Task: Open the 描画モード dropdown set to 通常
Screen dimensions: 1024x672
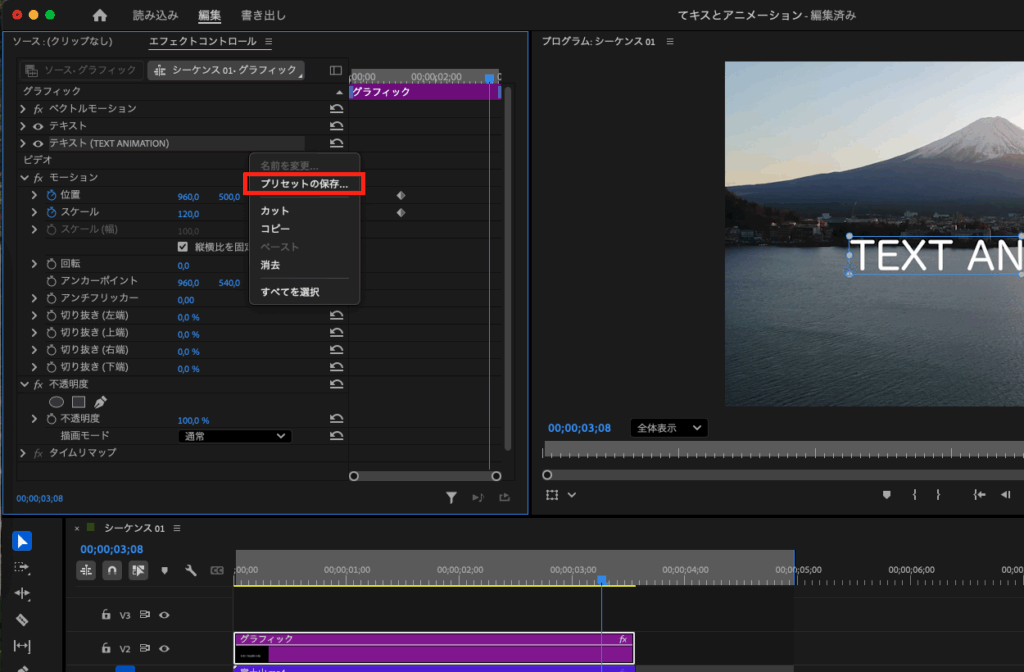Action: [234, 436]
